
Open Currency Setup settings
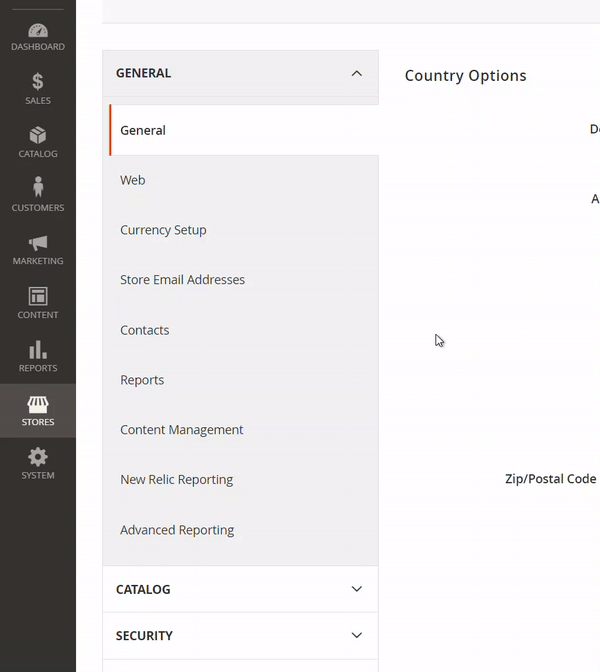coord(163,230)
